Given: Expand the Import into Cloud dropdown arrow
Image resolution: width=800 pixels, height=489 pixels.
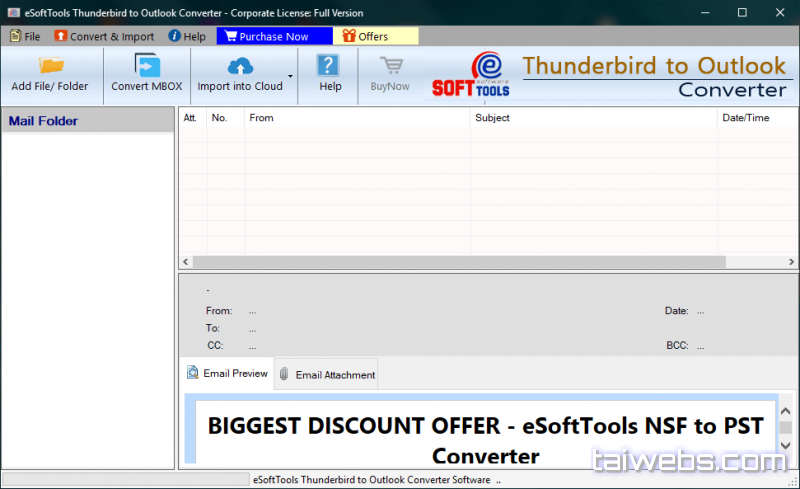Looking at the screenshot, I should 291,76.
